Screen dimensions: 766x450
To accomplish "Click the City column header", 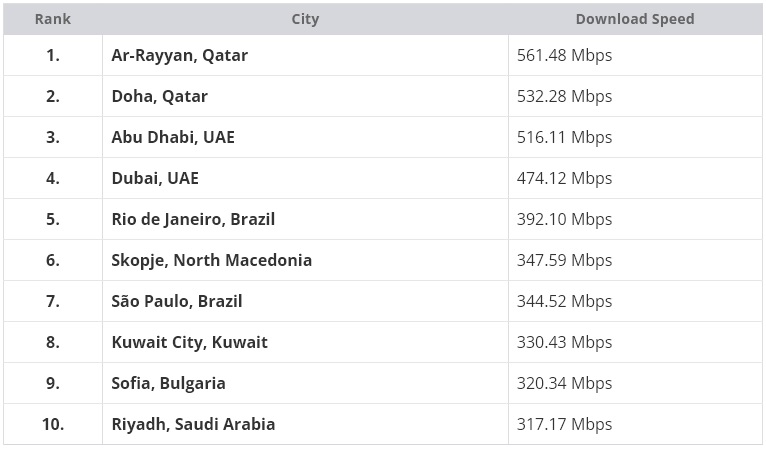I will coord(305,19).
